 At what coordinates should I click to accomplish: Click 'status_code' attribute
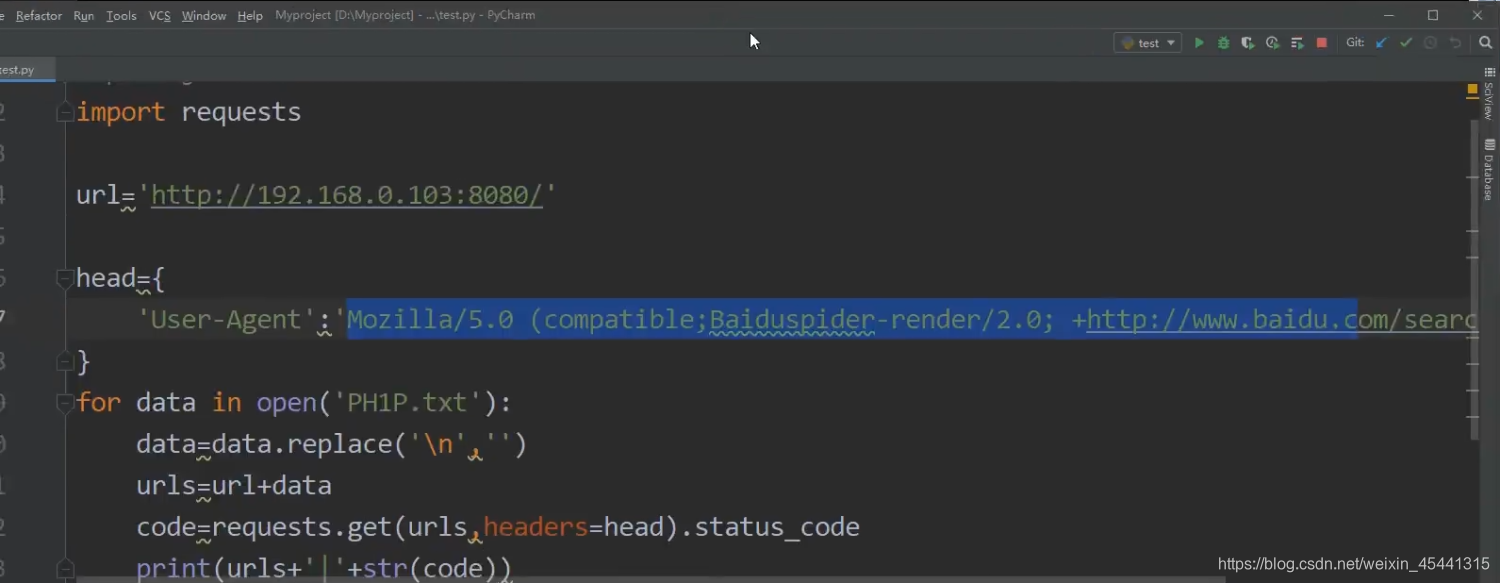pyautogui.click(x=777, y=527)
